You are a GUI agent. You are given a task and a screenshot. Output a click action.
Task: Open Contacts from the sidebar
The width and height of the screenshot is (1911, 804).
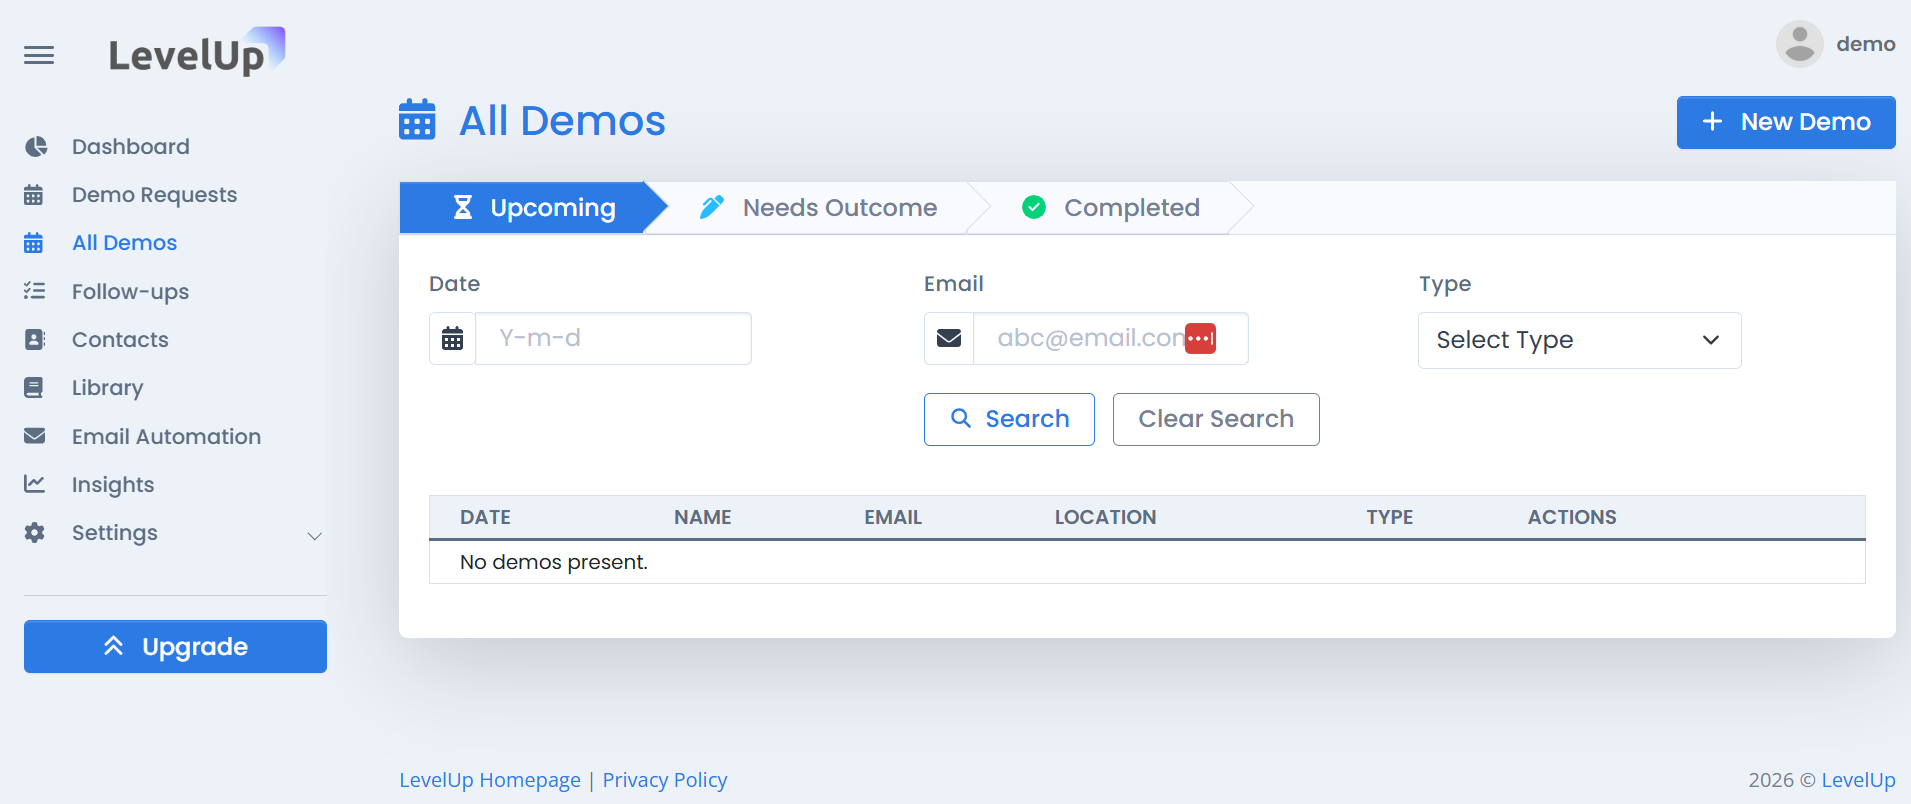click(x=120, y=340)
